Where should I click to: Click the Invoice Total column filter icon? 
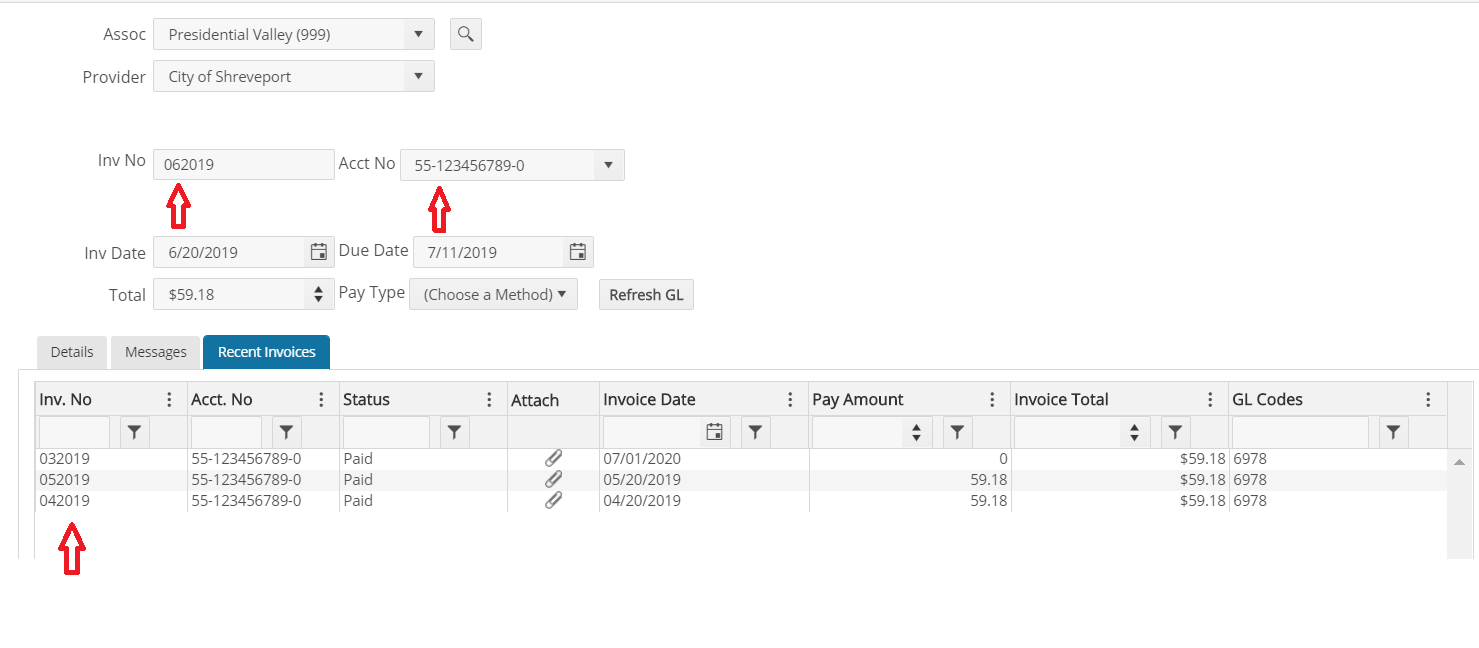point(1176,432)
